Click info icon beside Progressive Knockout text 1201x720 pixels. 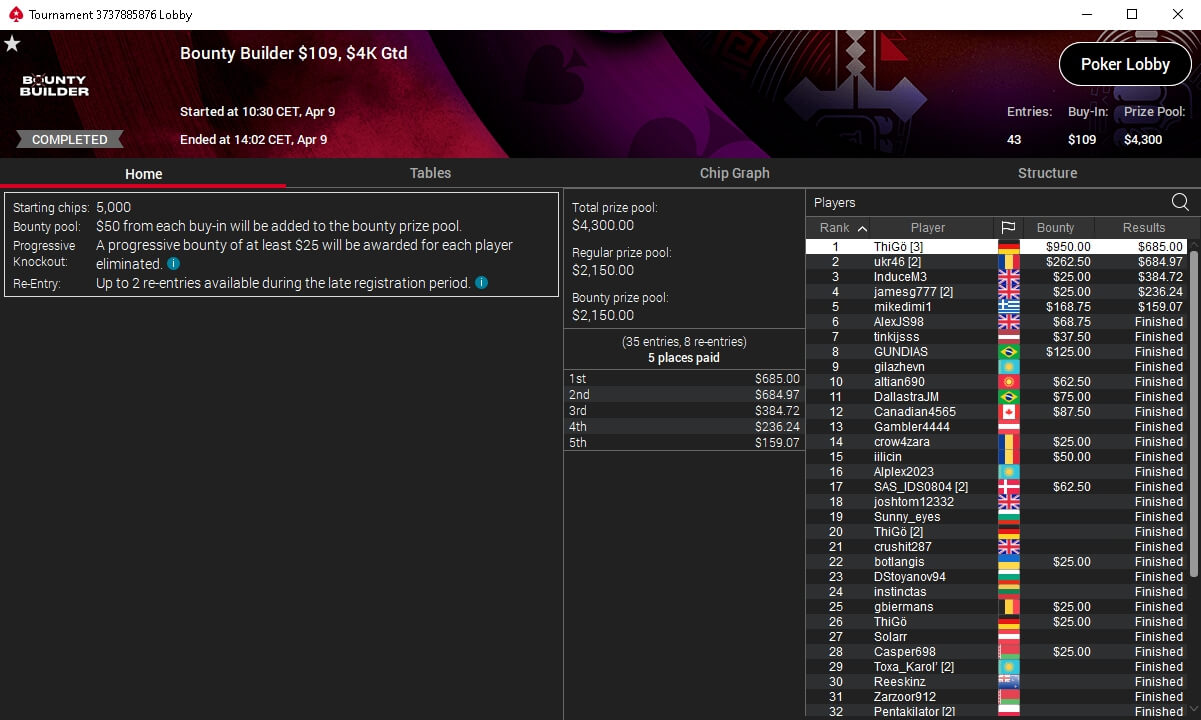(174, 264)
